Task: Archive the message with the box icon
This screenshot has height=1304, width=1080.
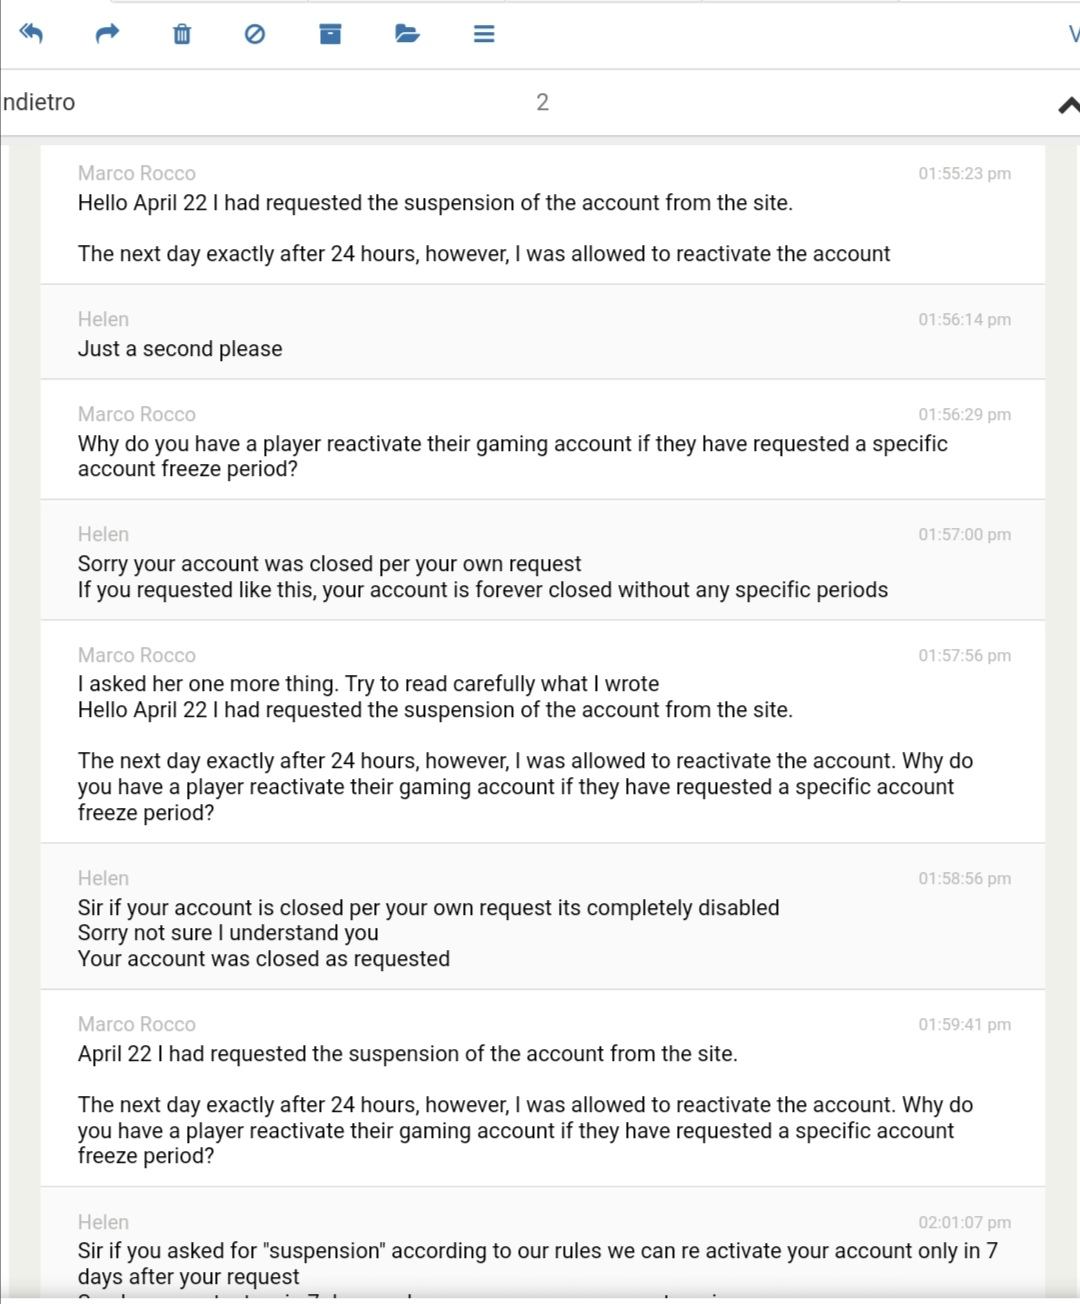Action: tap(330, 34)
